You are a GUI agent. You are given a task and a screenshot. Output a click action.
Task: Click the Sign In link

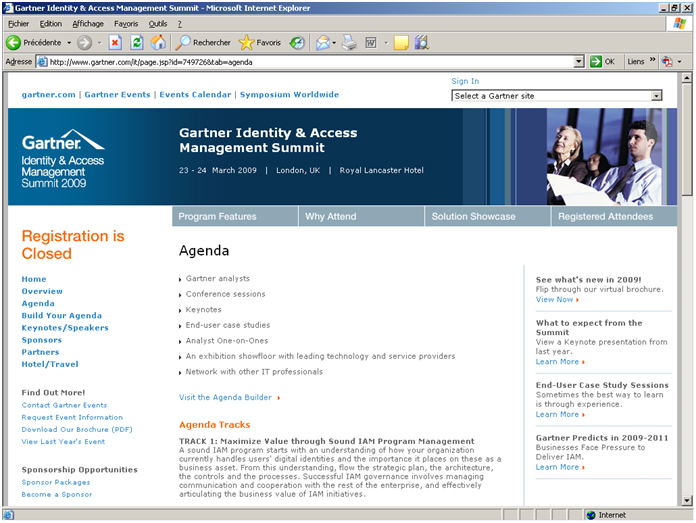coord(465,81)
